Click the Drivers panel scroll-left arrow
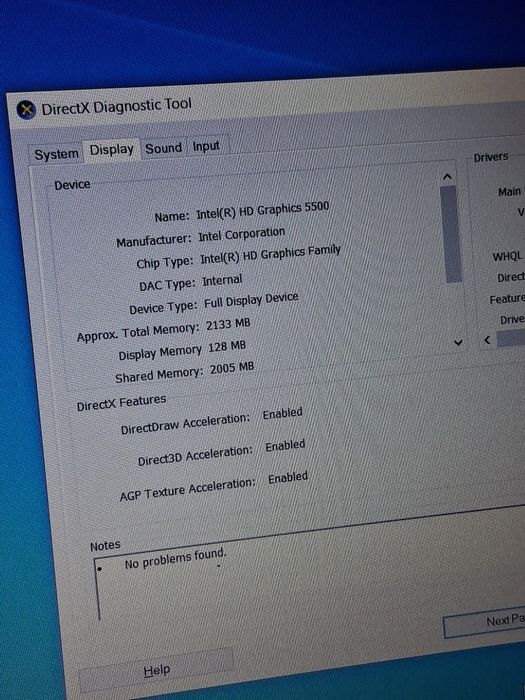 pyautogui.click(x=488, y=340)
